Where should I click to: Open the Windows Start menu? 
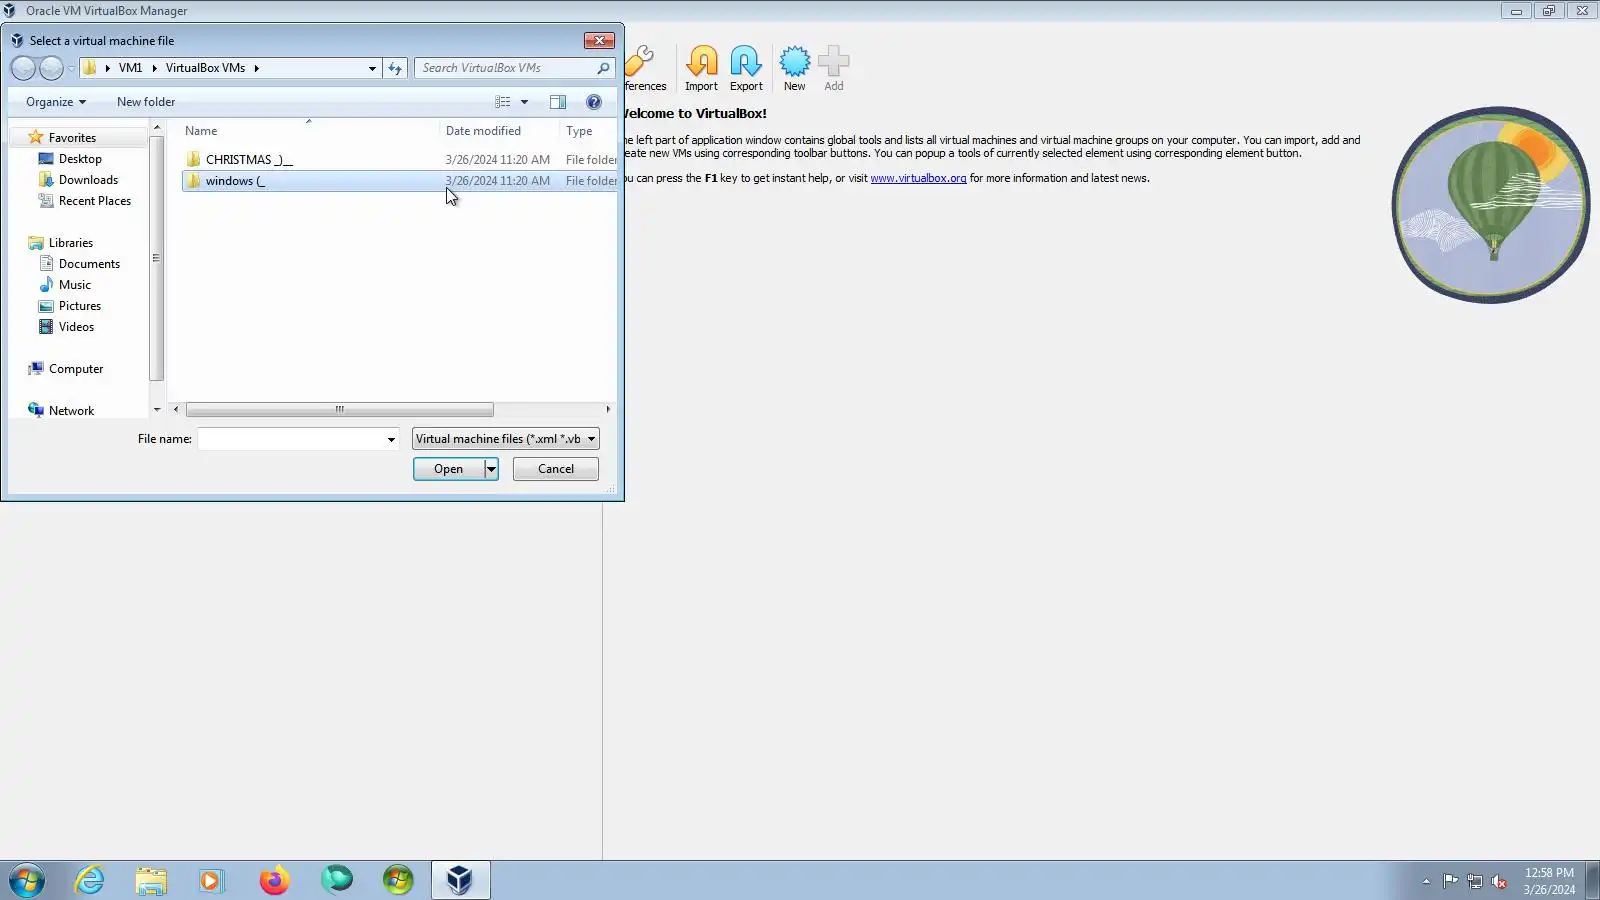coord(27,880)
